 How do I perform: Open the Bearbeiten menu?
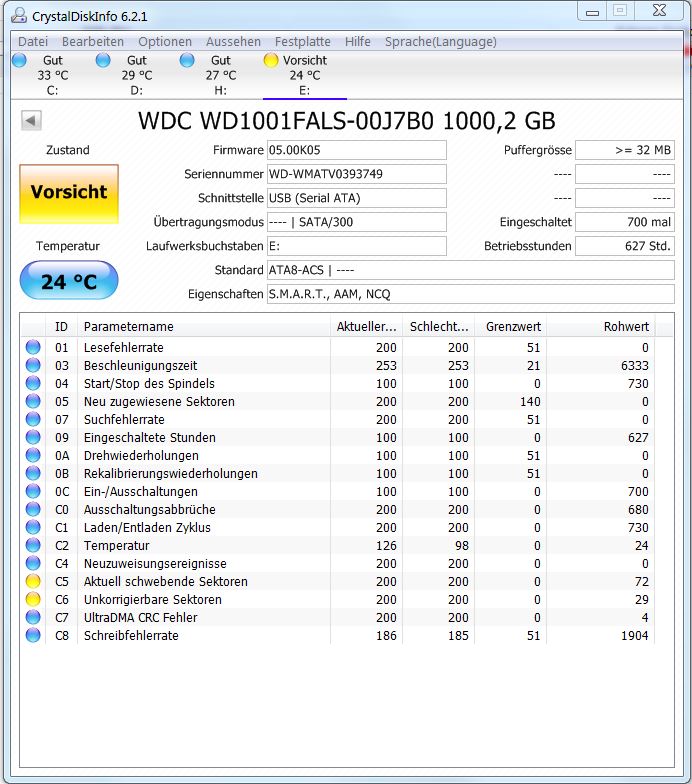(92, 42)
